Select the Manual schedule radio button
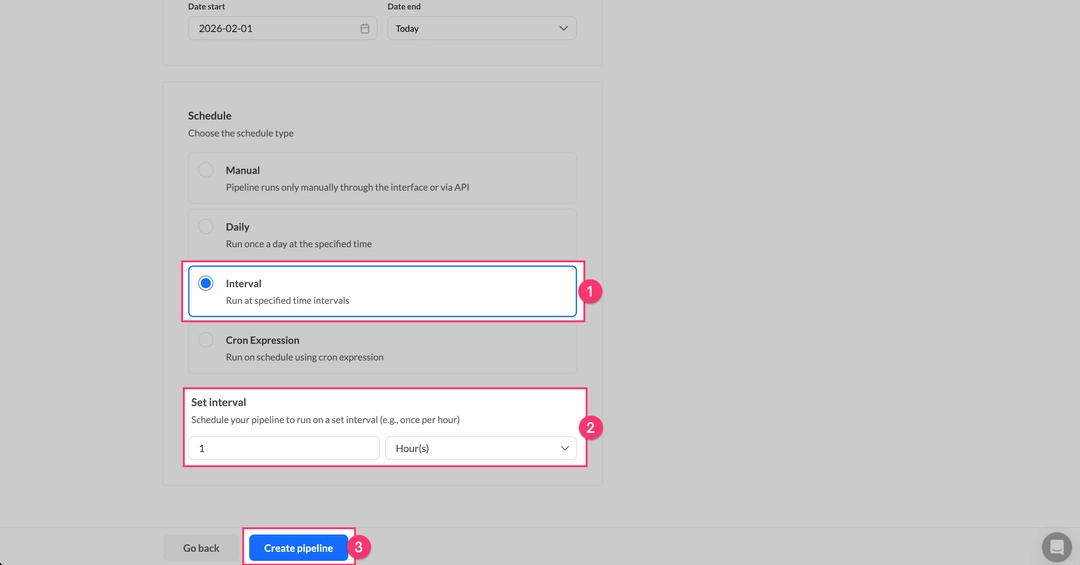The width and height of the screenshot is (1080, 565). [x=206, y=170]
